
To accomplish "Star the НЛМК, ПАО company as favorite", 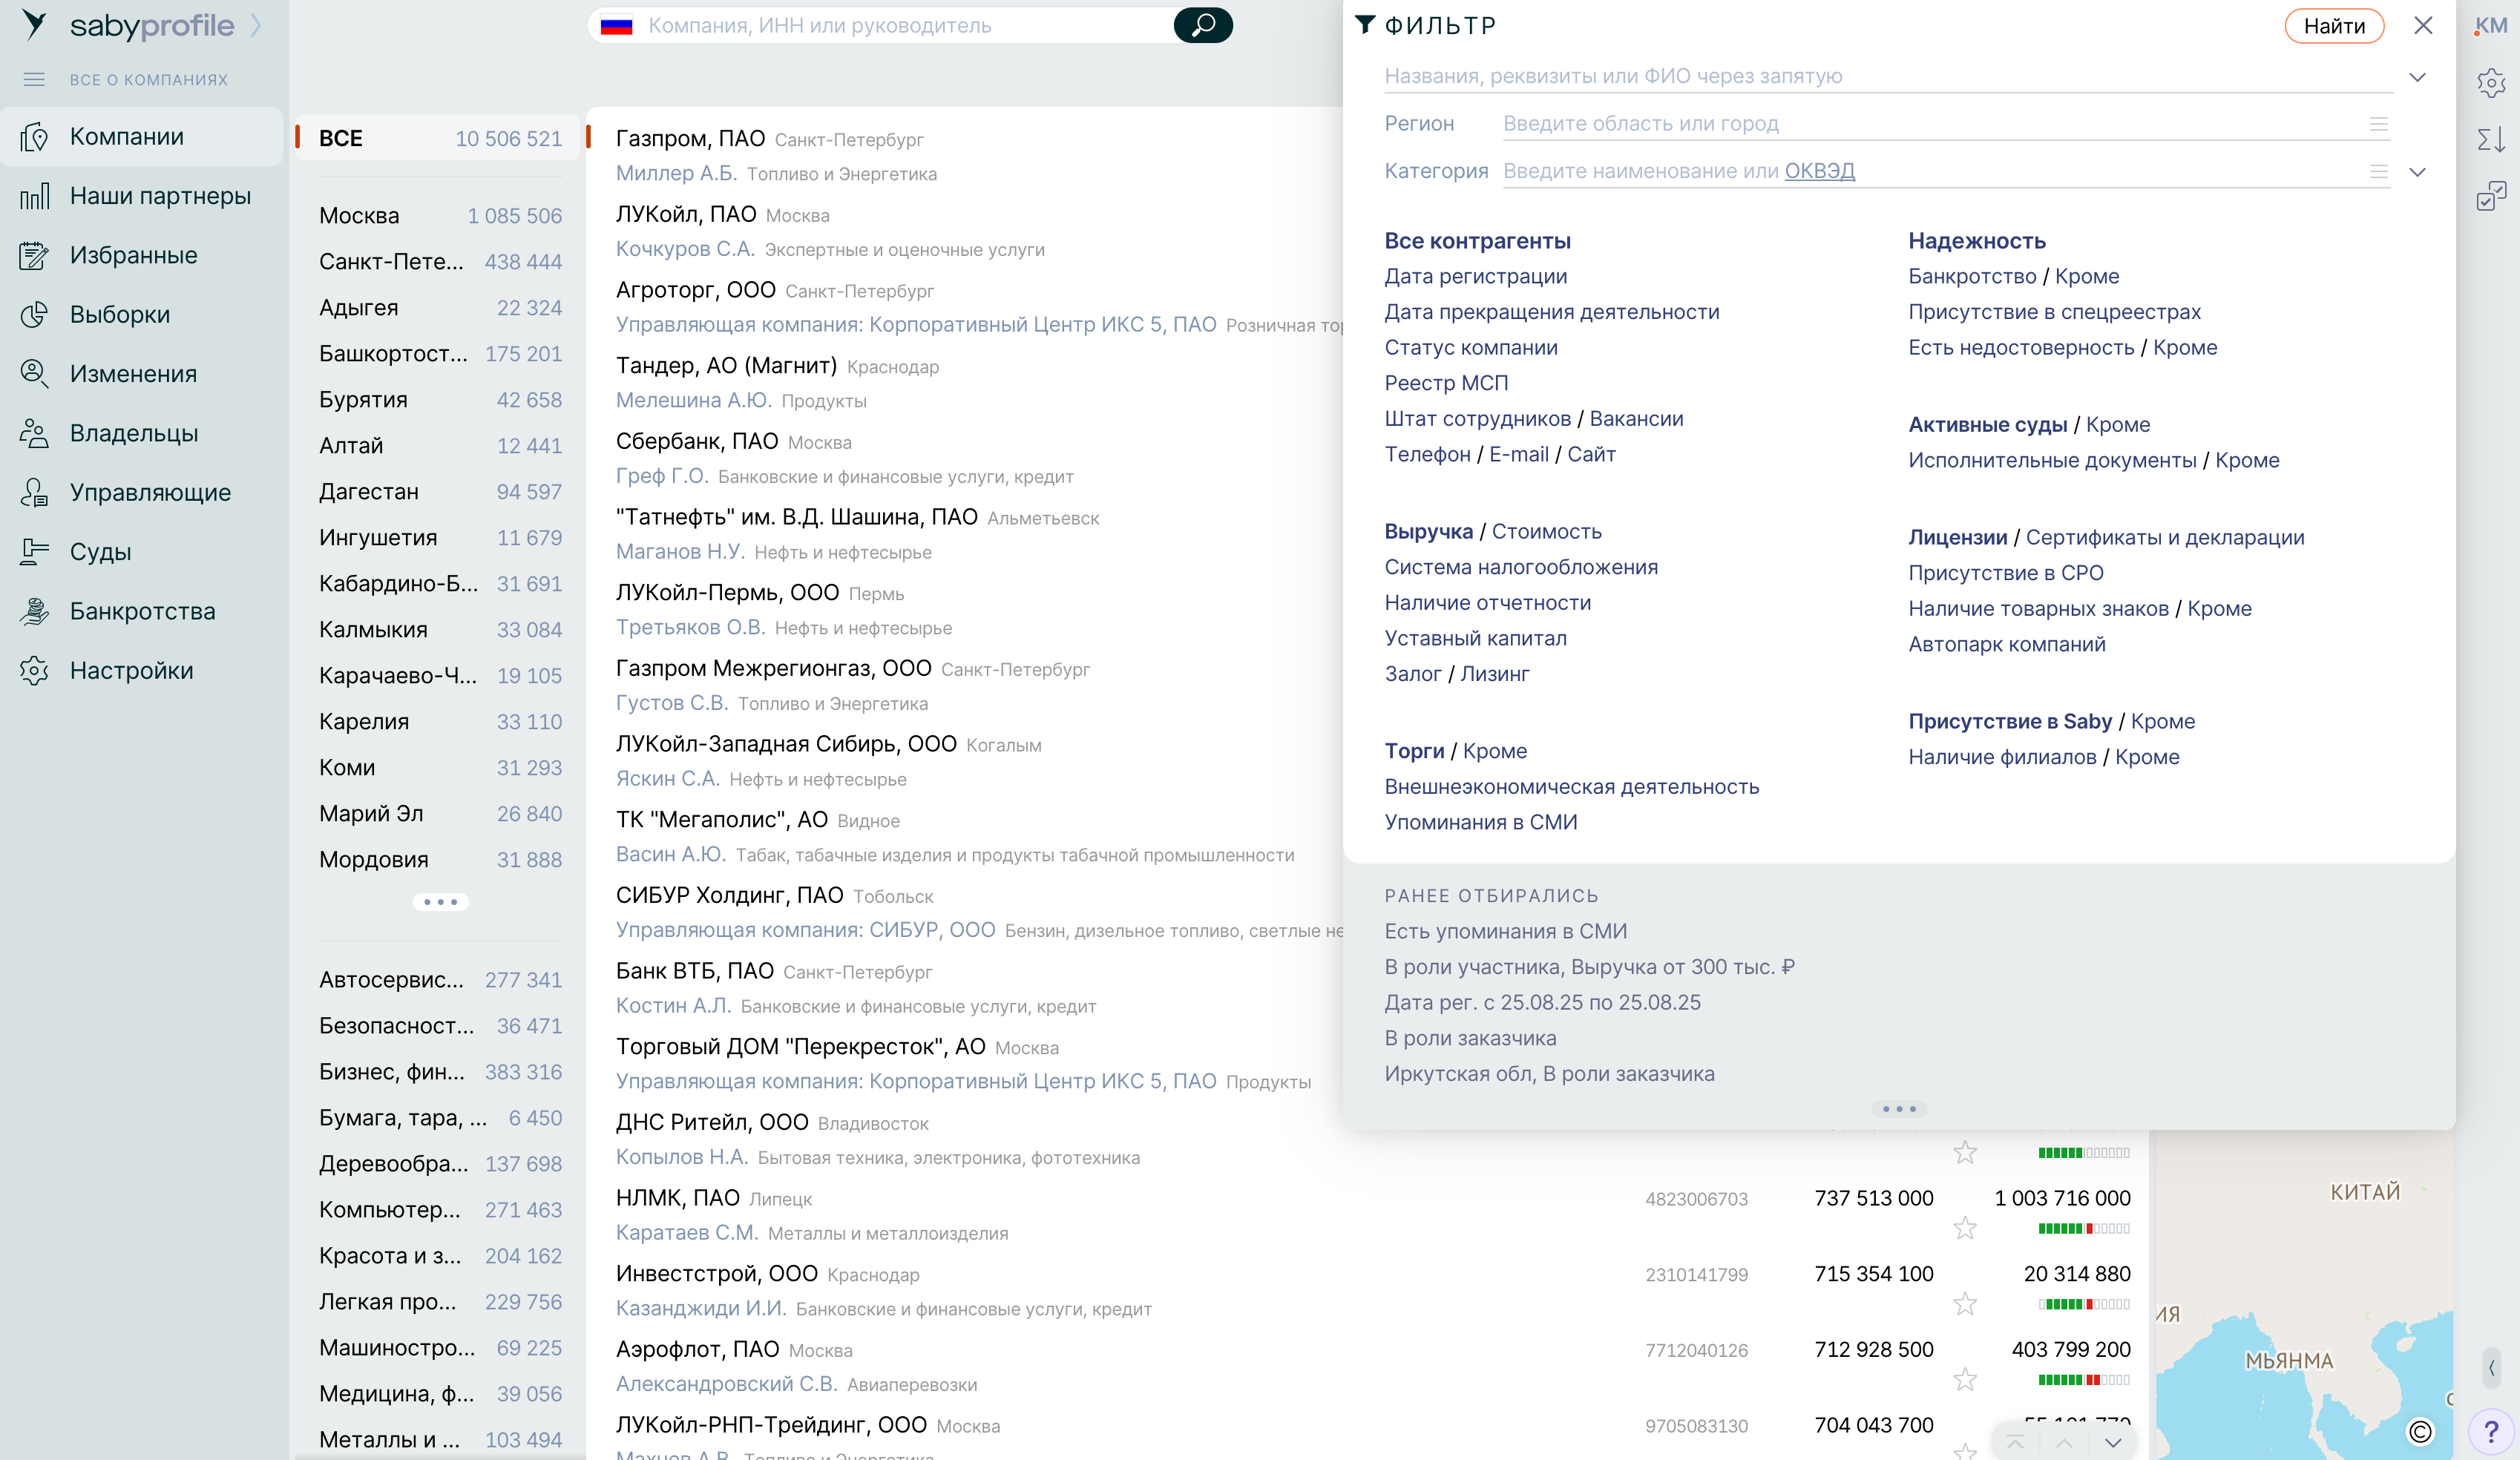I will pyautogui.click(x=1964, y=1228).
